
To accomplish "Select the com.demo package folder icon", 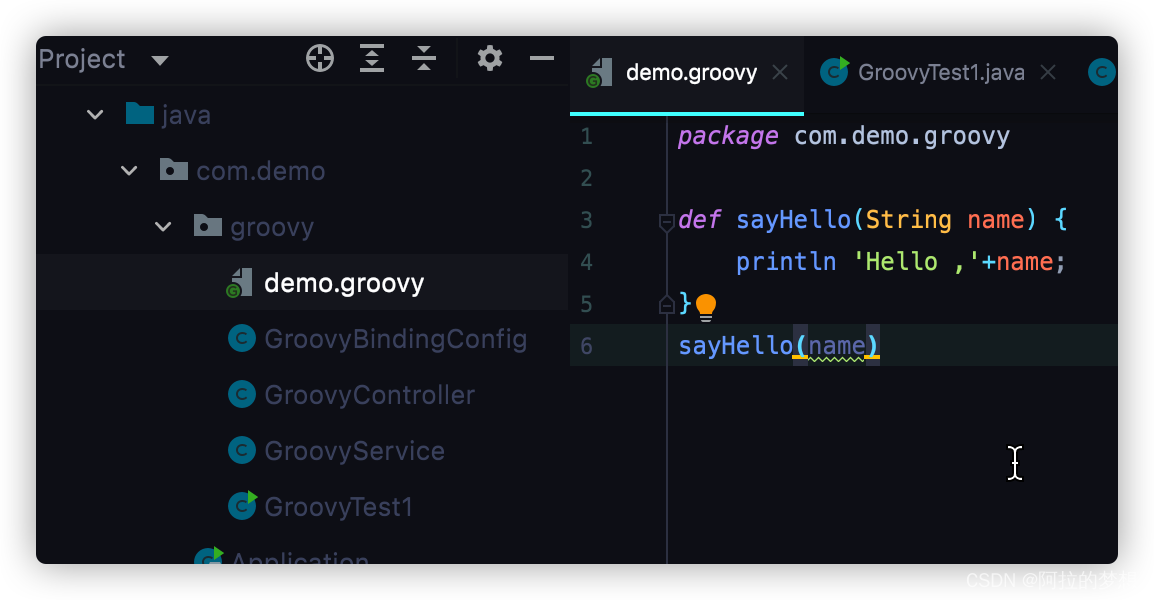I will point(174,169).
